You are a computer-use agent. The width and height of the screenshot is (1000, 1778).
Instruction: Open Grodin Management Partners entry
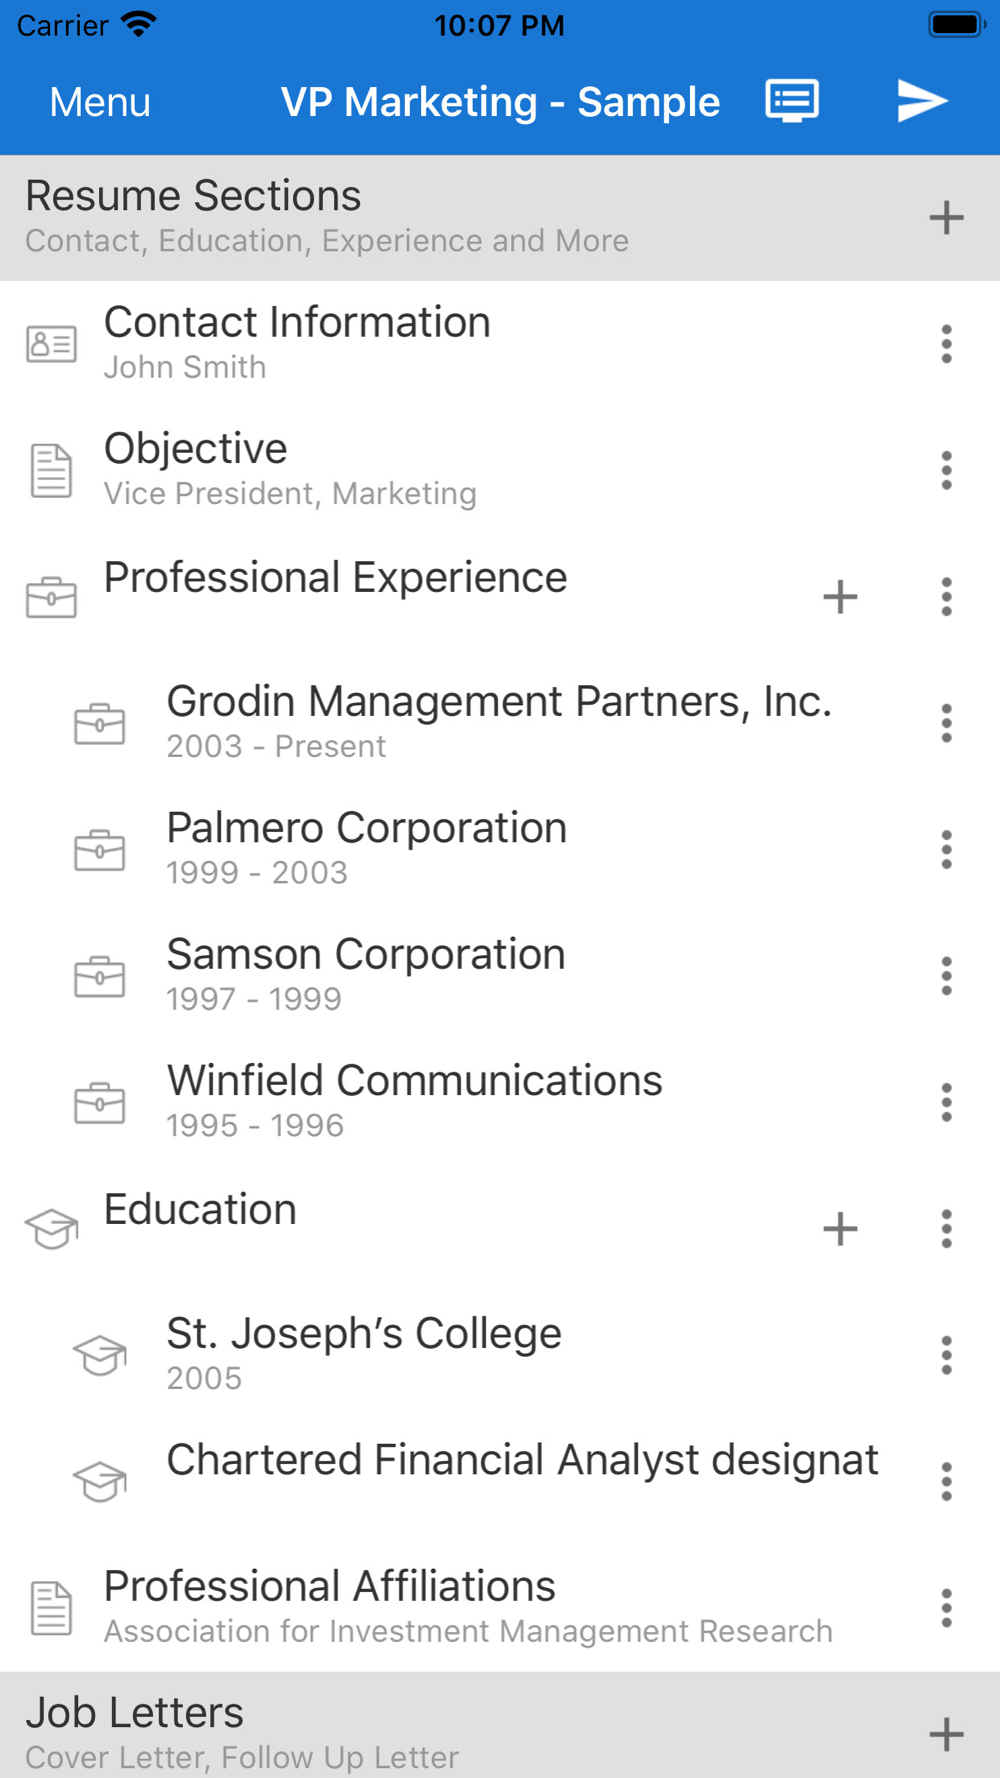point(498,722)
